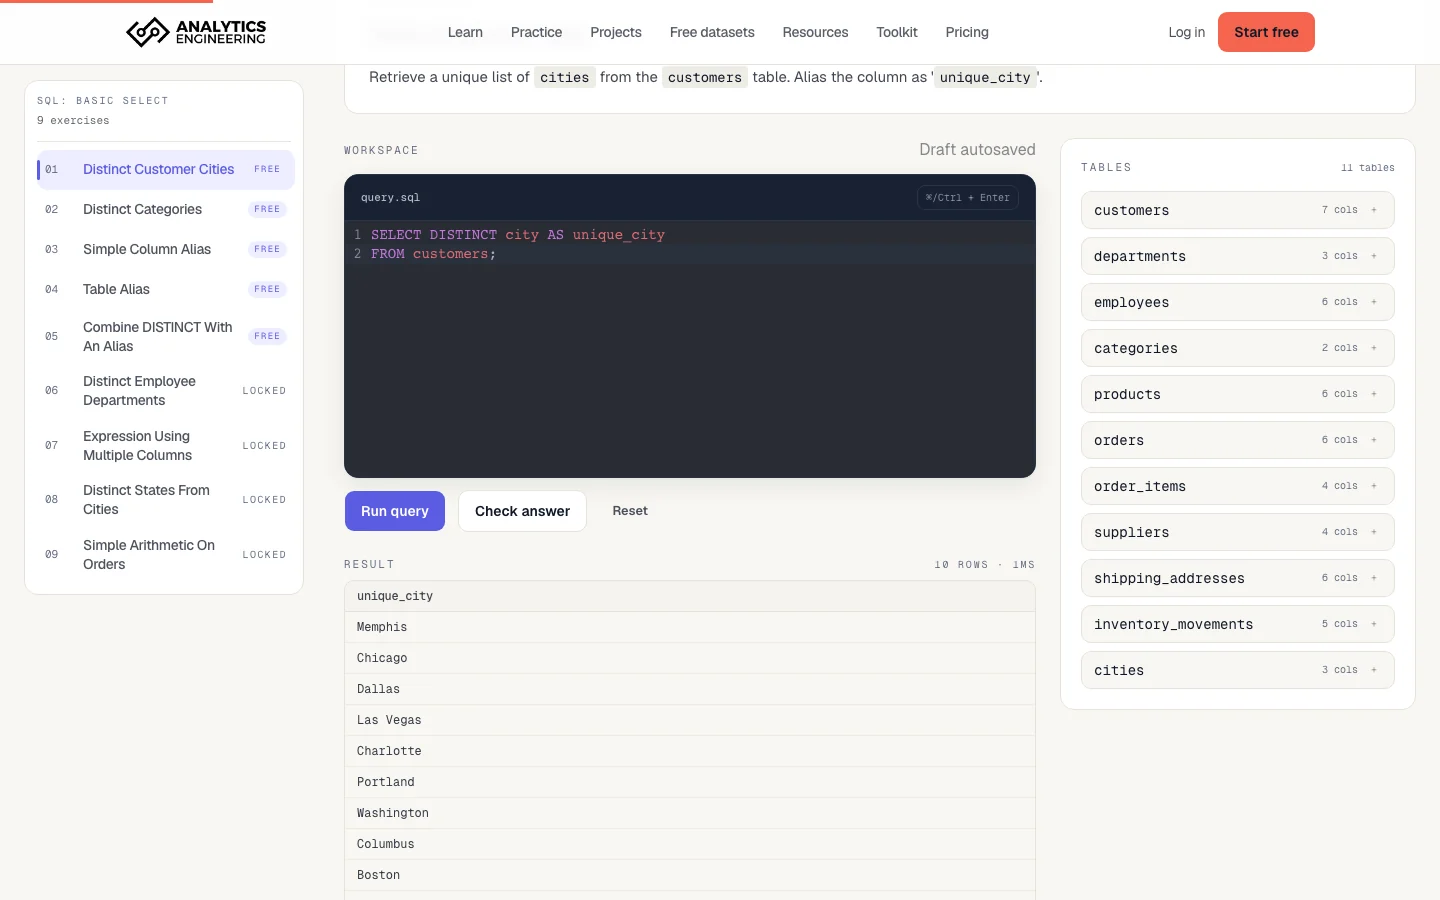Open locked exercise Simple Arithmetic On Orders

166,554
